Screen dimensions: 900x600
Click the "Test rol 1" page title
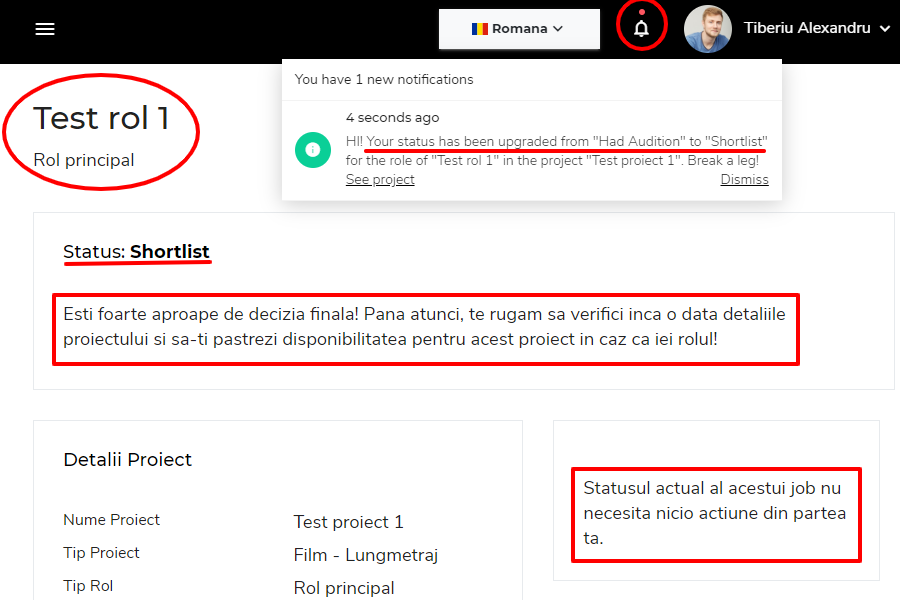101,118
